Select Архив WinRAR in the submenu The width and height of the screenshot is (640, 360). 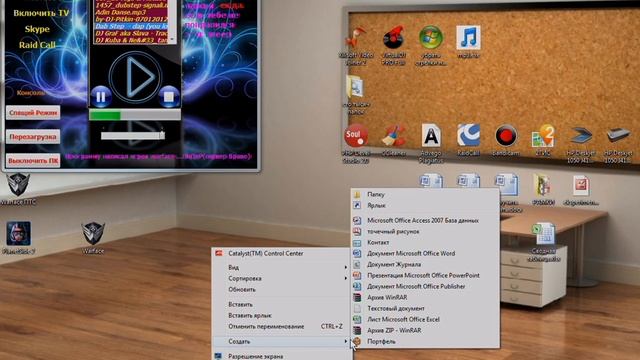425,298
